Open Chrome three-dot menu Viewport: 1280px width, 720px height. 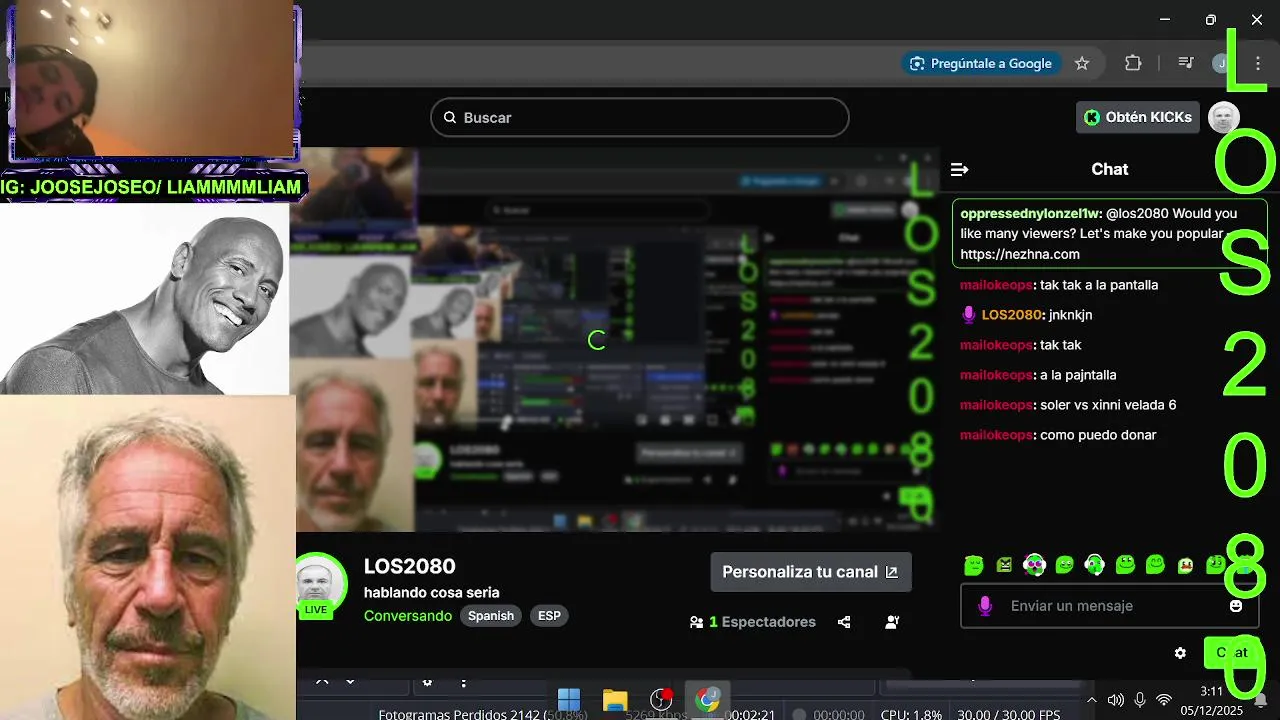pos(1258,63)
